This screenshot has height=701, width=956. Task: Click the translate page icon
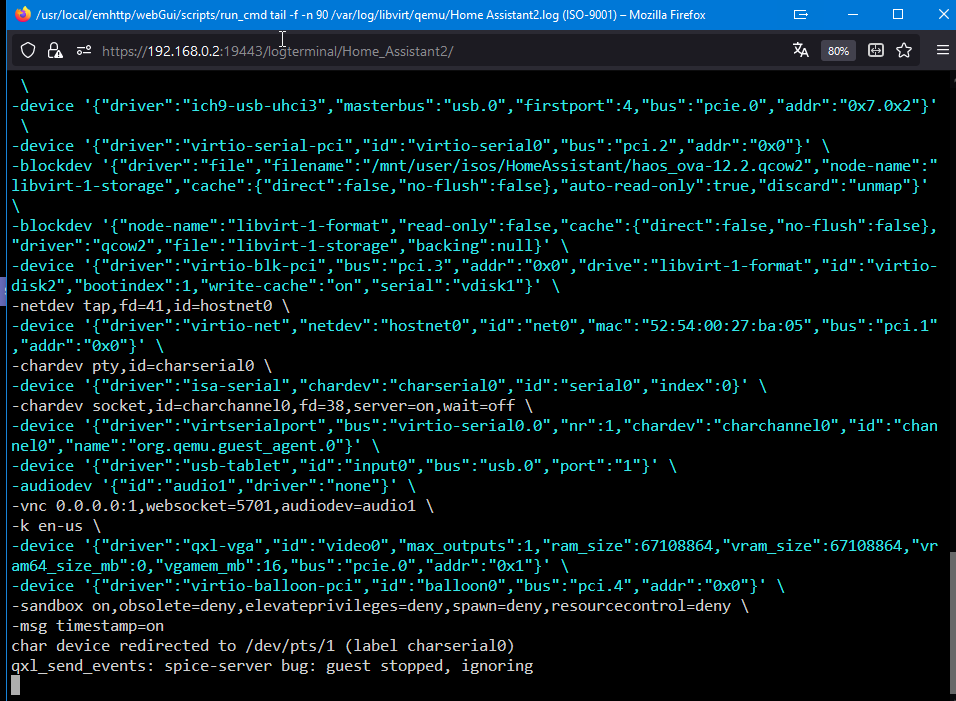pyautogui.click(x=801, y=51)
